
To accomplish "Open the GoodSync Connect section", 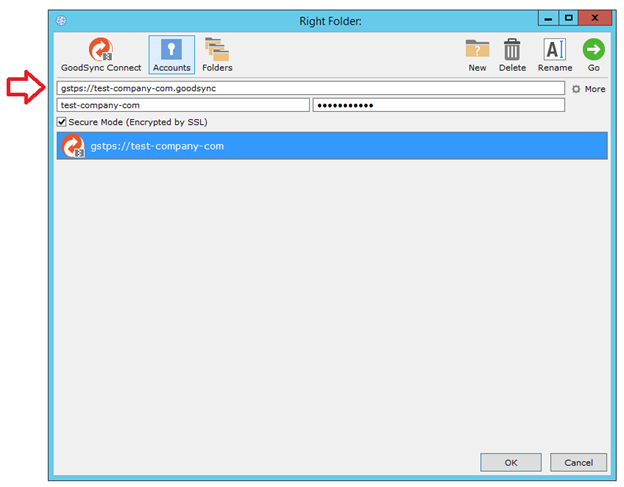I will pyautogui.click(x=101, y=54).
